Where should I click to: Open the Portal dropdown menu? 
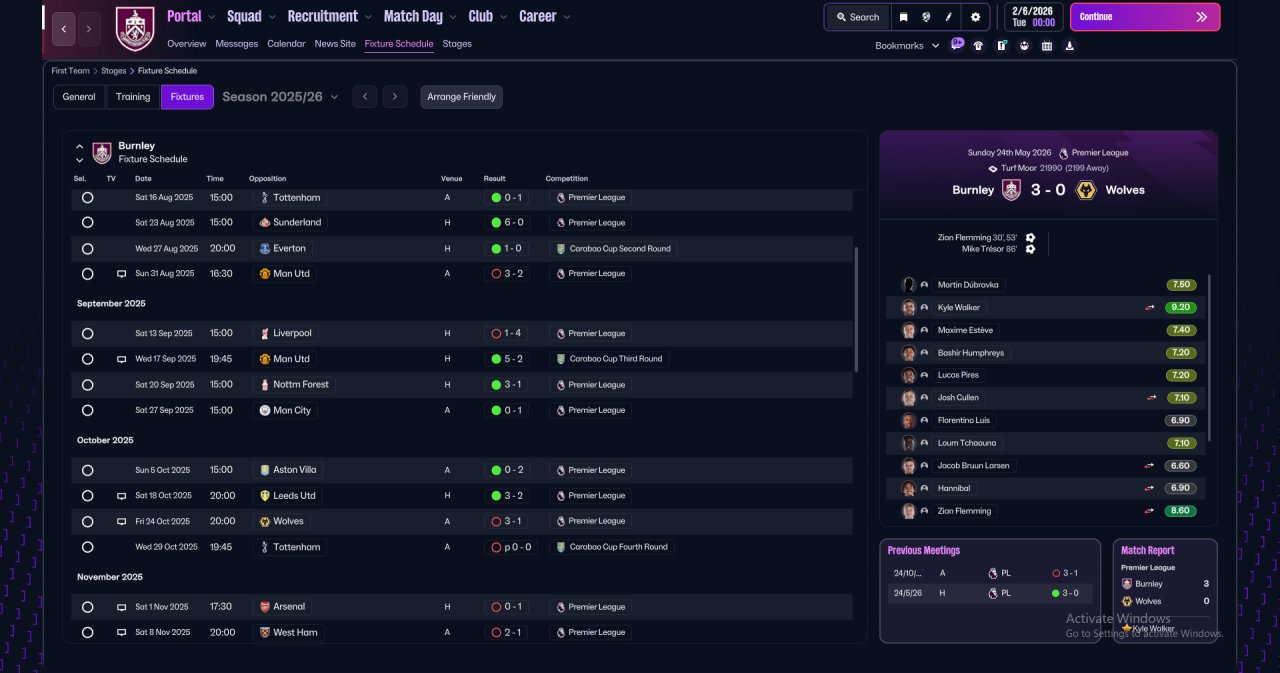[x=191, y=16]
